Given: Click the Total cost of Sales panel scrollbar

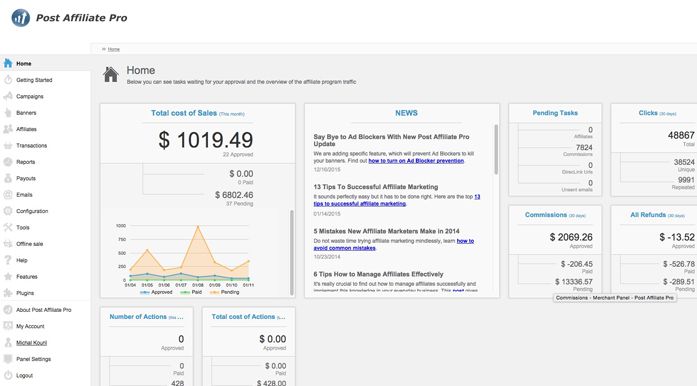Looking at the screenshot, I should [292, 252].
